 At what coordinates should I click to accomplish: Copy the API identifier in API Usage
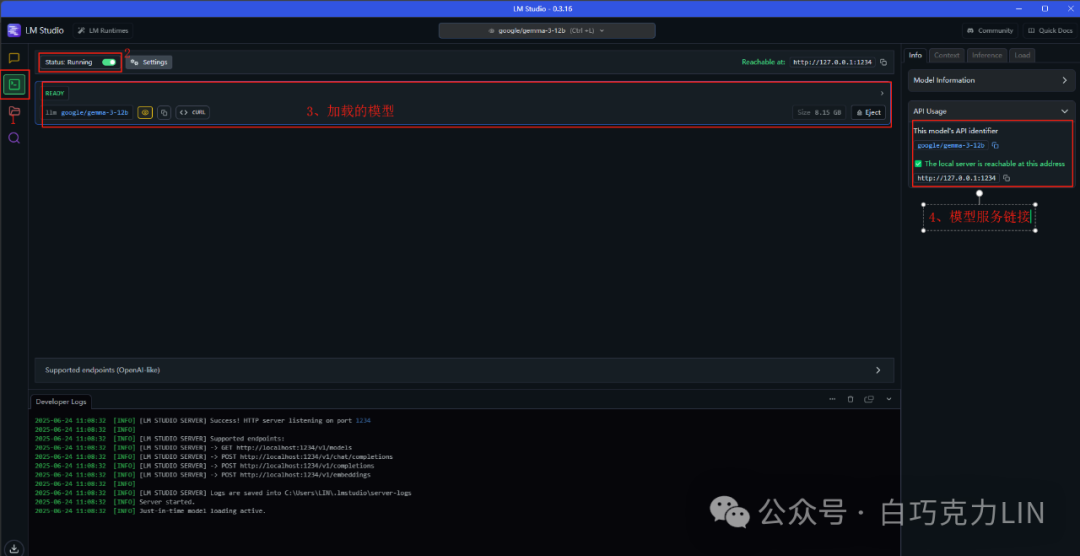coord(995,145)
